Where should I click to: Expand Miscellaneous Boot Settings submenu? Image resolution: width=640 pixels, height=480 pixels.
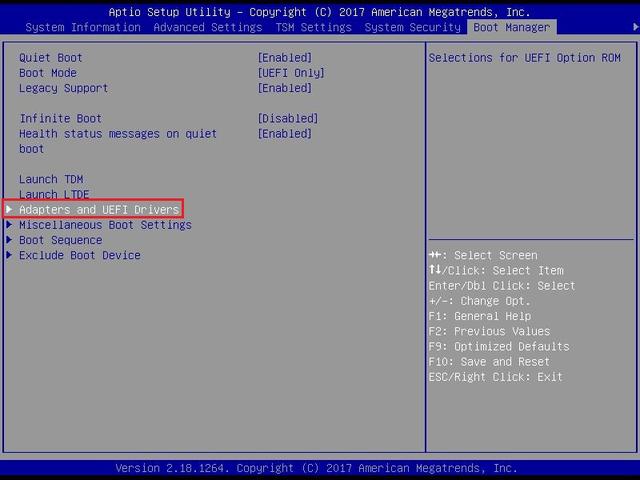point(105,225)
